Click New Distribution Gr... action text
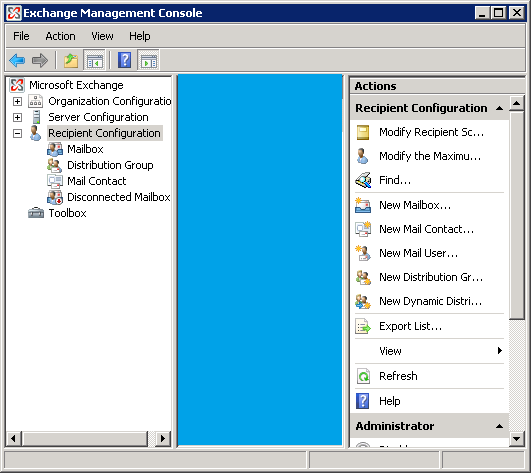 pos(431,277)
